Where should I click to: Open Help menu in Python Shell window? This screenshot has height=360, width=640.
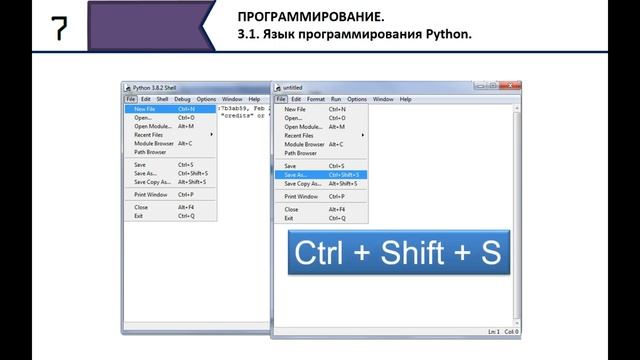coord(254,99)
